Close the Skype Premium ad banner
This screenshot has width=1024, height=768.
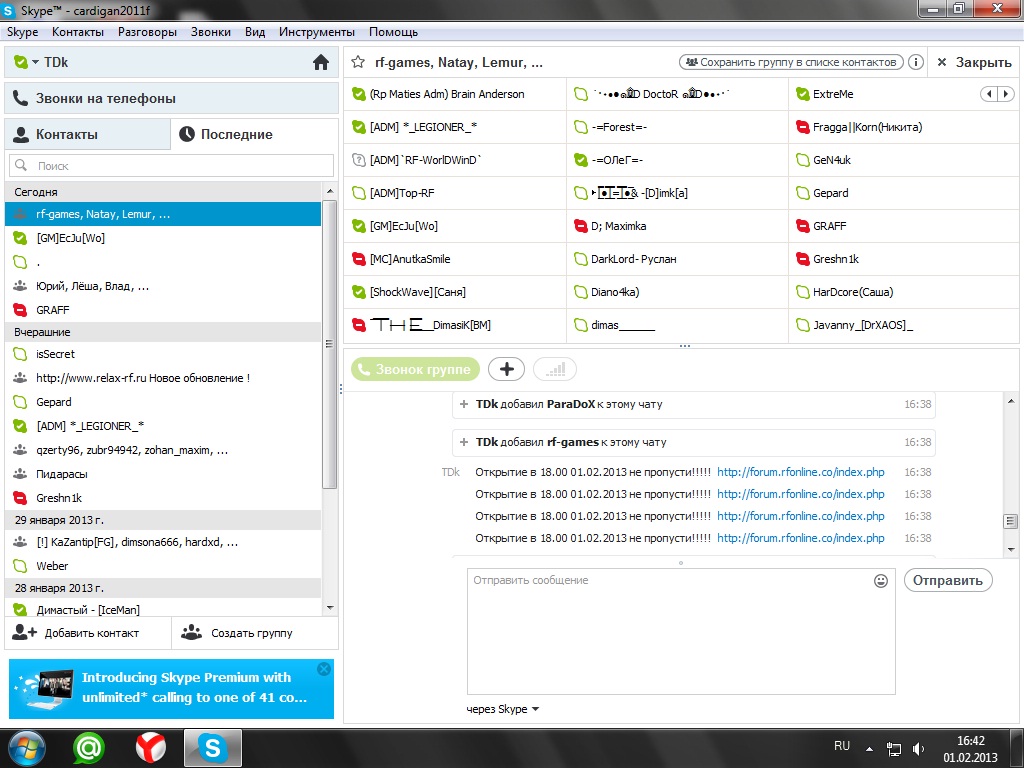324,669
